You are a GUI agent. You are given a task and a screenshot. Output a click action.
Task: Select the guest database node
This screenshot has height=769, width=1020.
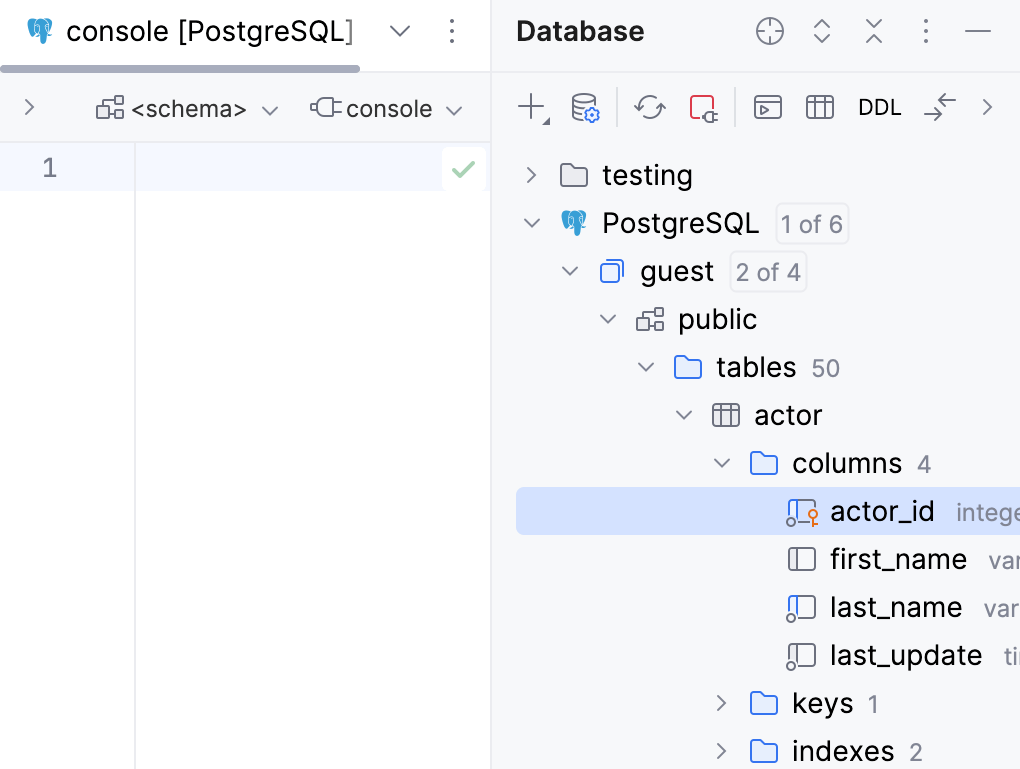pyautogui.click(x=676, y=271)
